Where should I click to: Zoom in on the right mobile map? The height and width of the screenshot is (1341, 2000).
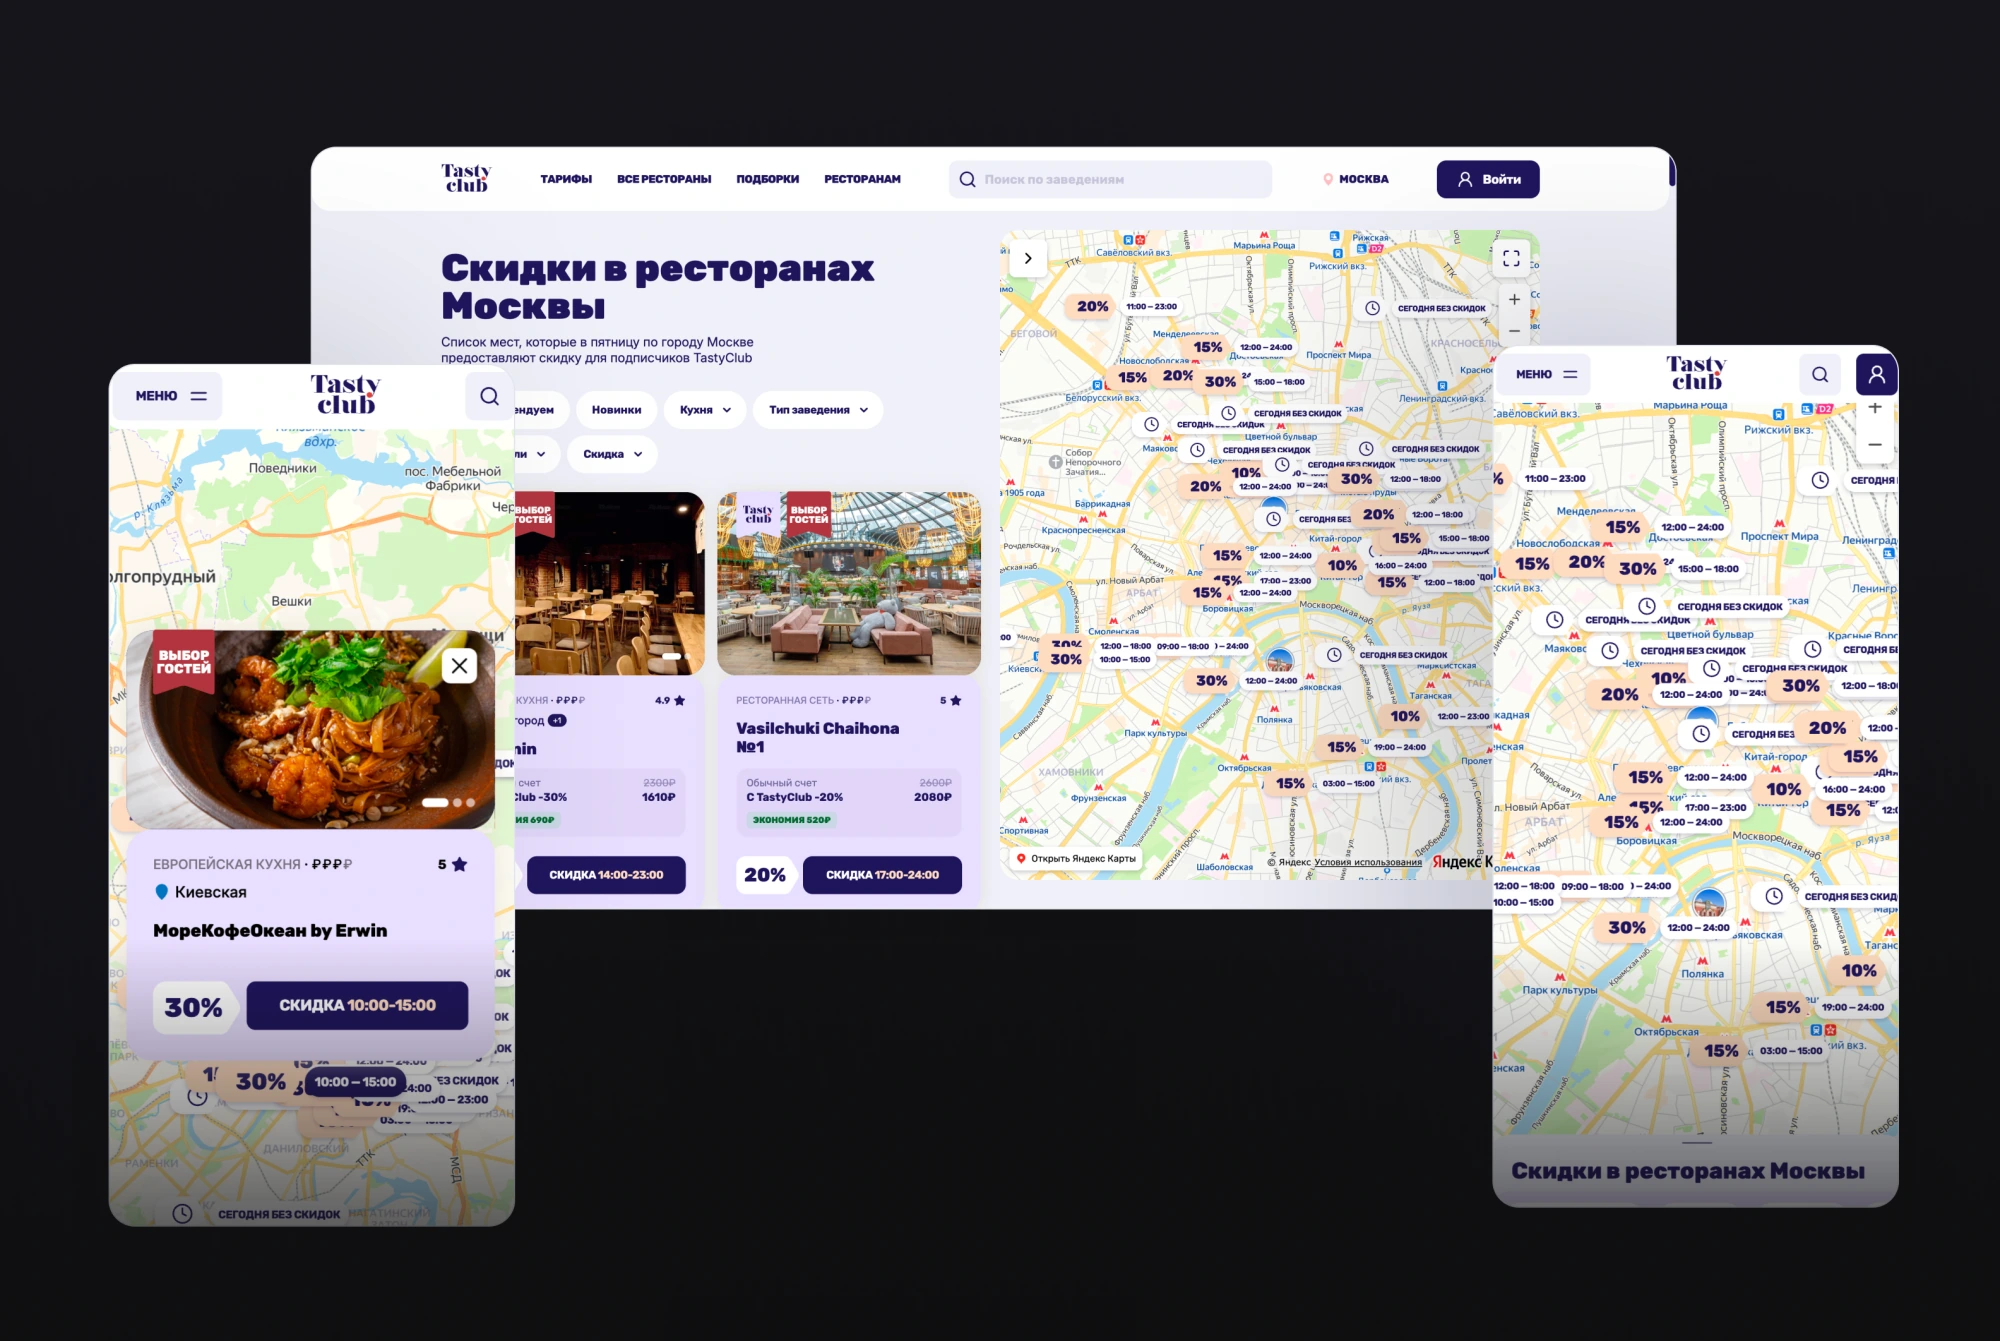point(1875,408)
